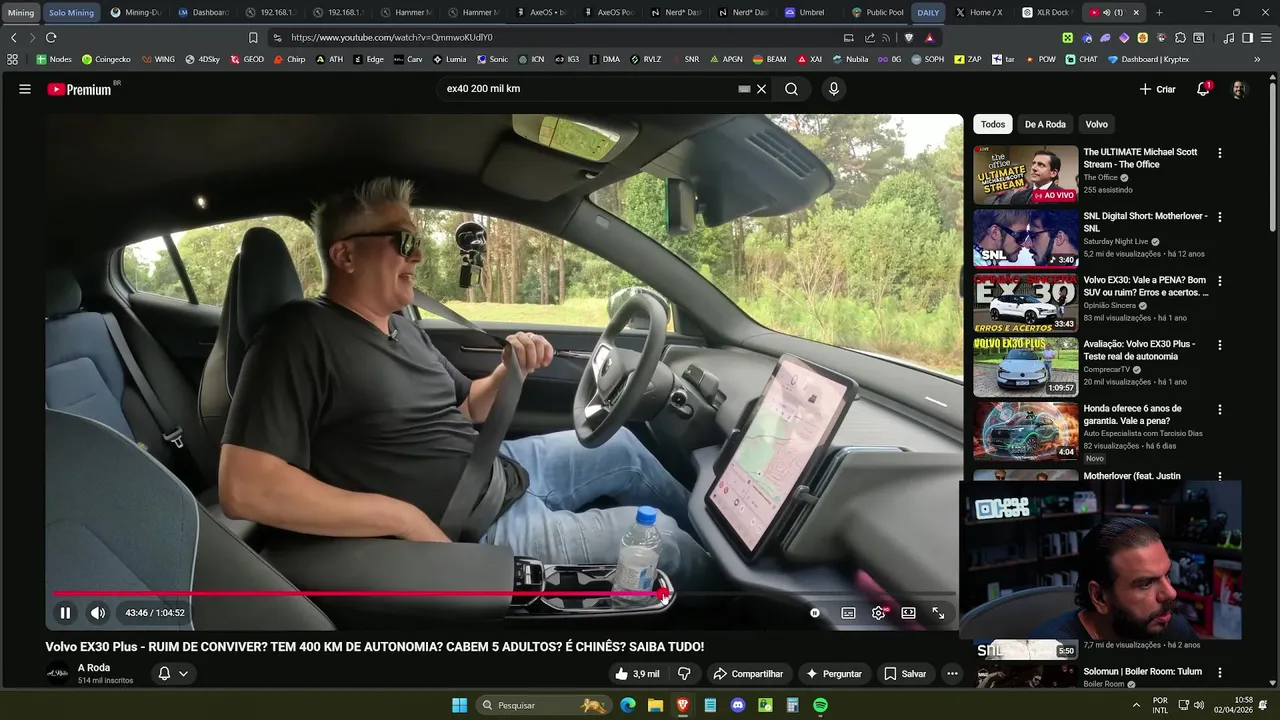Click the progress bar scrubber handle
1280x720 pixels.
[663, 594]
